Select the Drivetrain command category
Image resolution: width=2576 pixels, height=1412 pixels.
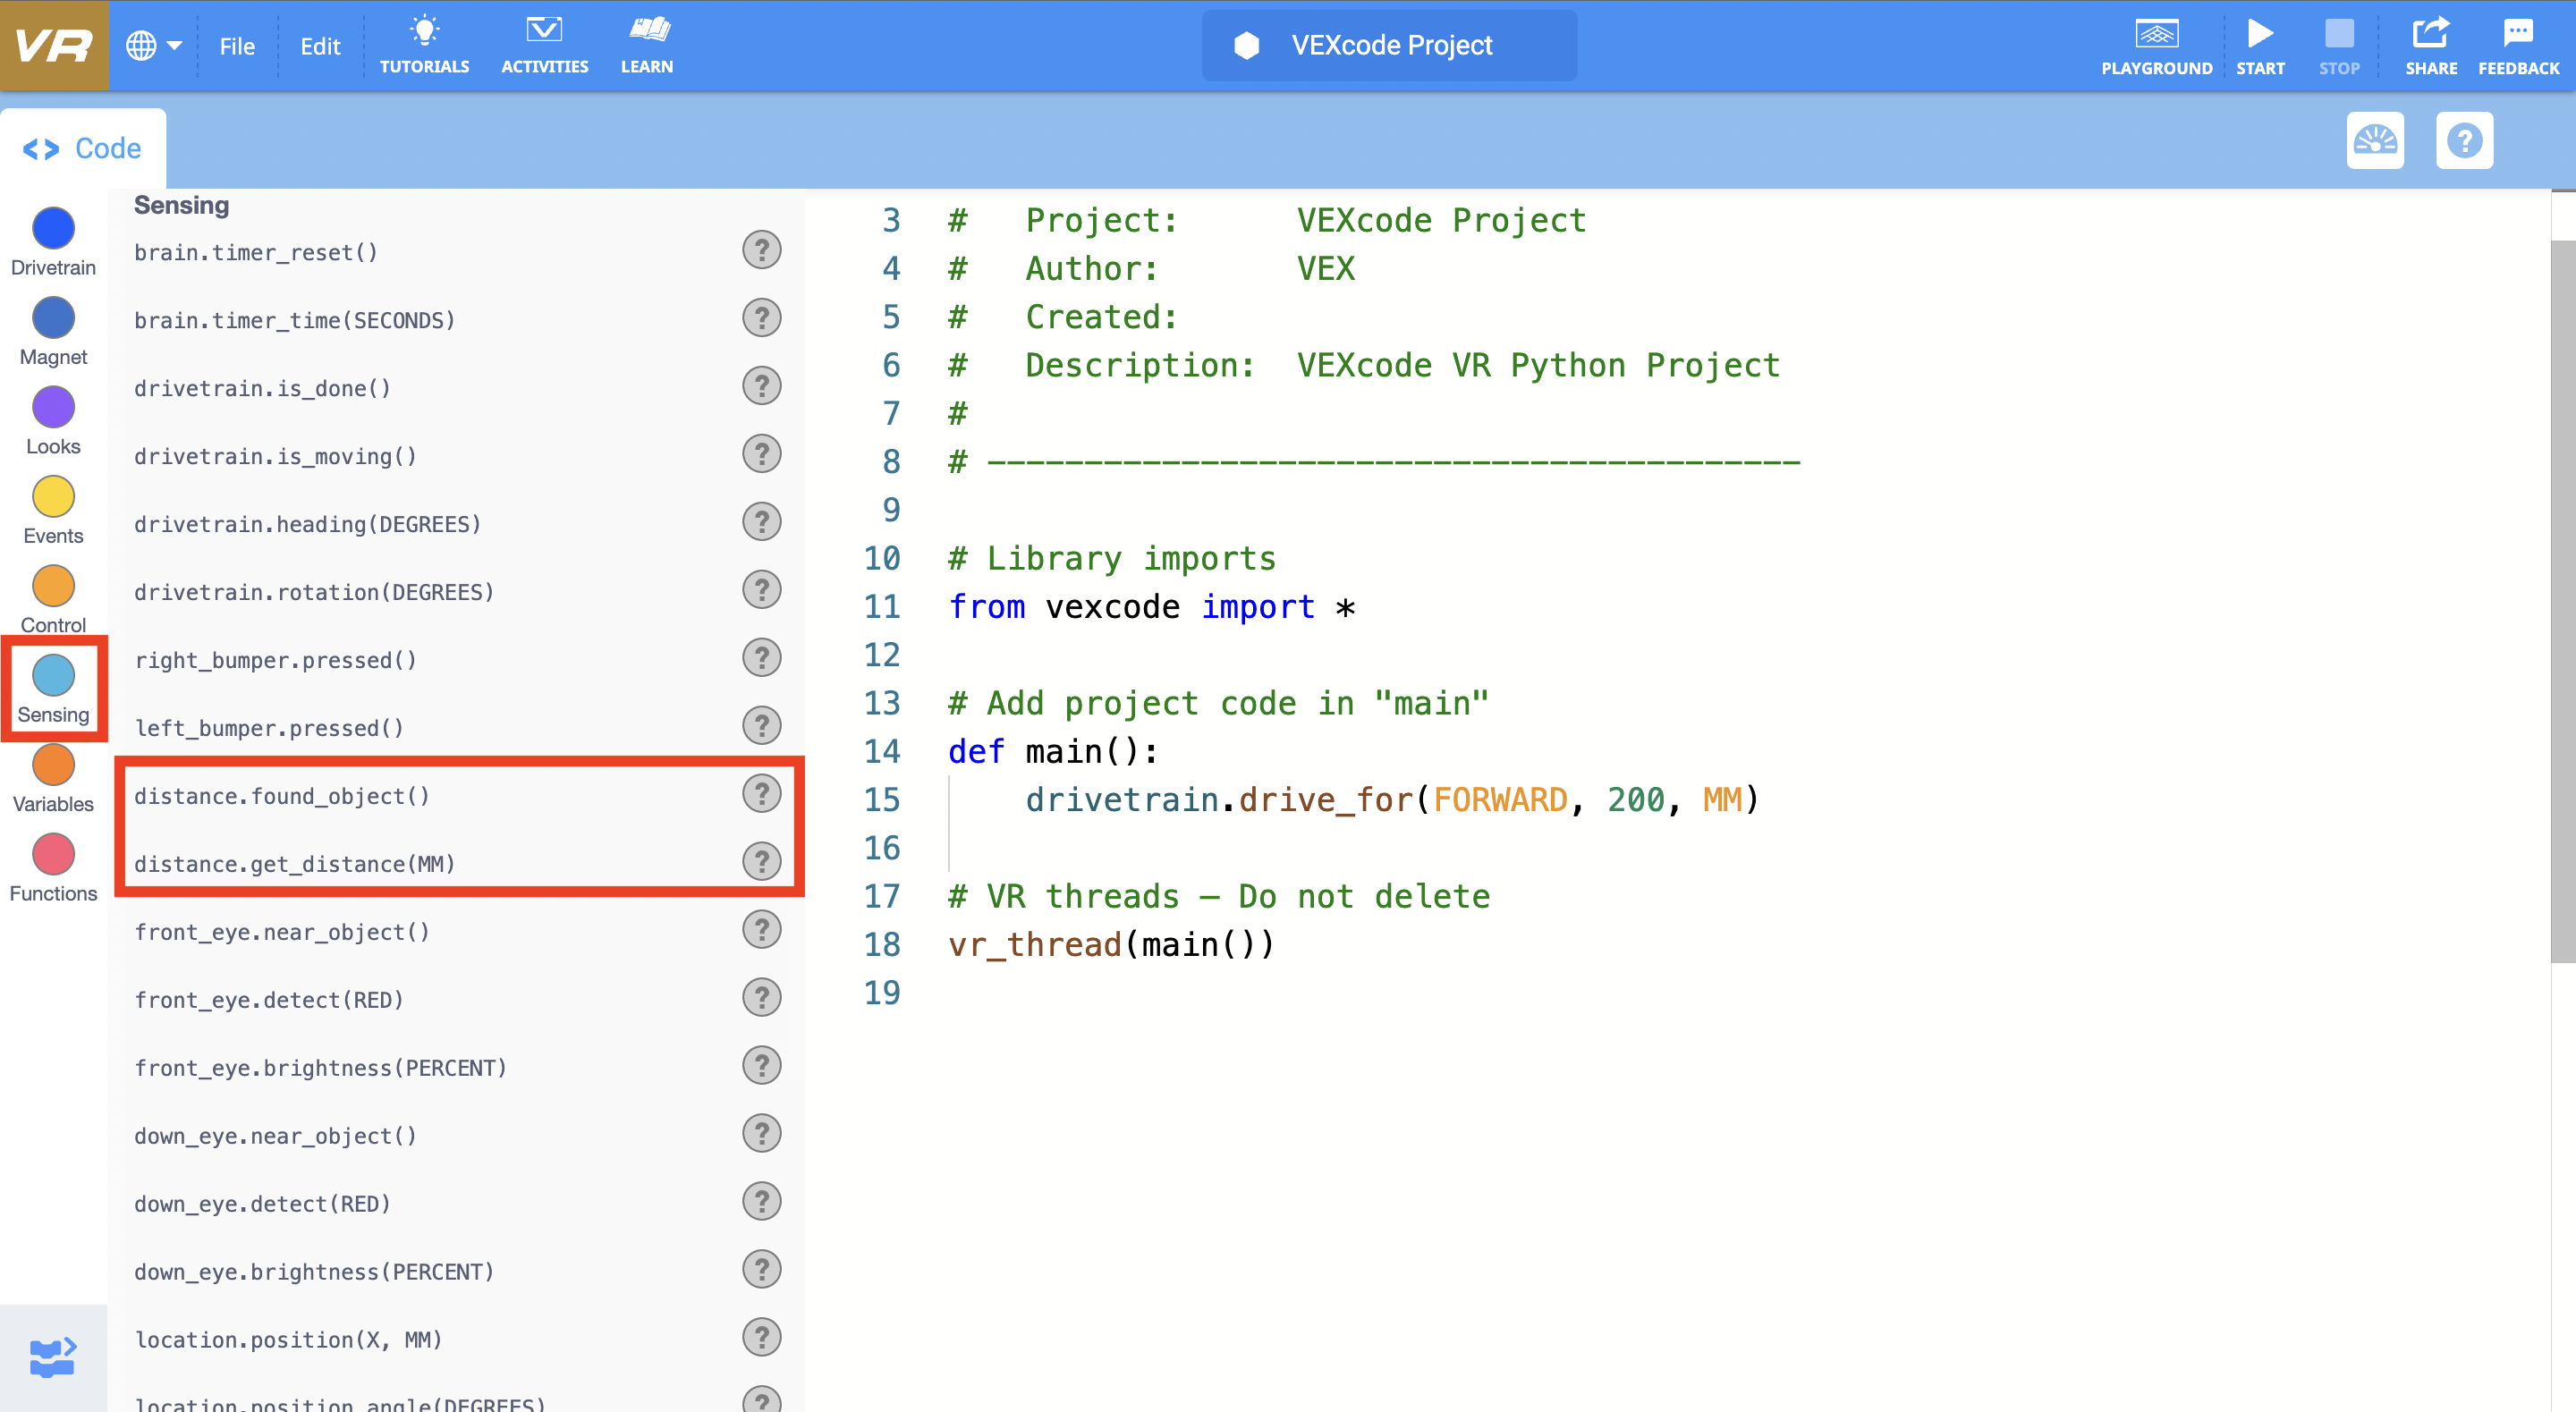click(x=53, y=228)
